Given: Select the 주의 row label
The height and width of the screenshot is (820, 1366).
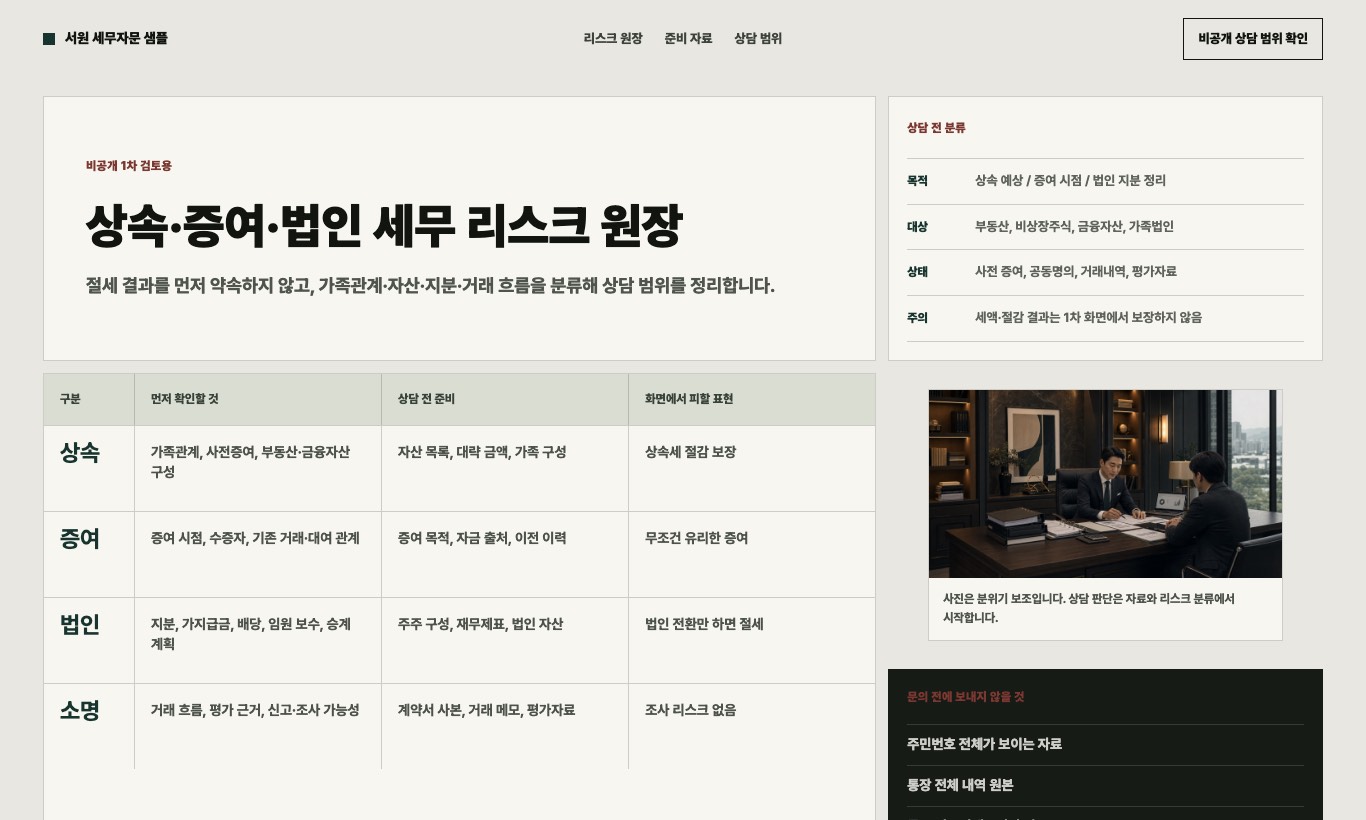Looking at the screenshot, I should click(917, 318).
